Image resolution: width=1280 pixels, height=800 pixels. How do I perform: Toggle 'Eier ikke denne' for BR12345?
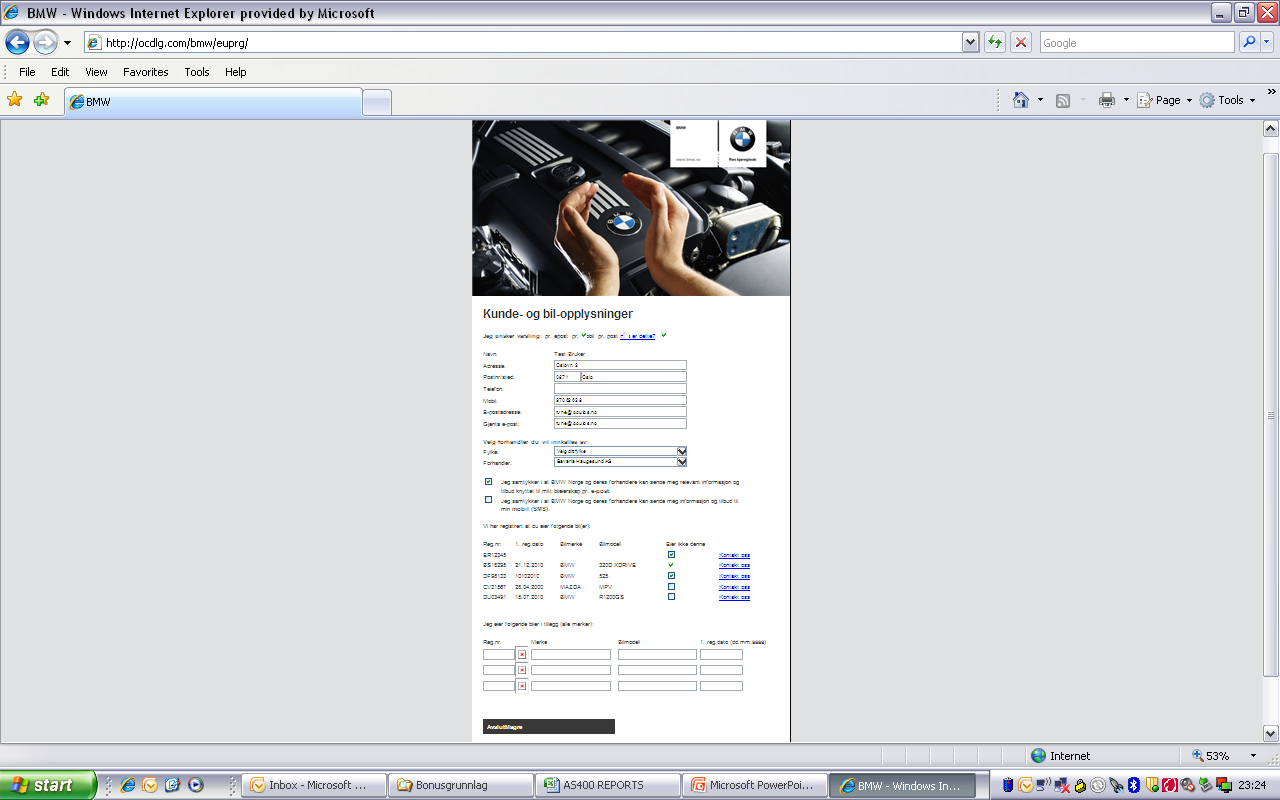671,554
